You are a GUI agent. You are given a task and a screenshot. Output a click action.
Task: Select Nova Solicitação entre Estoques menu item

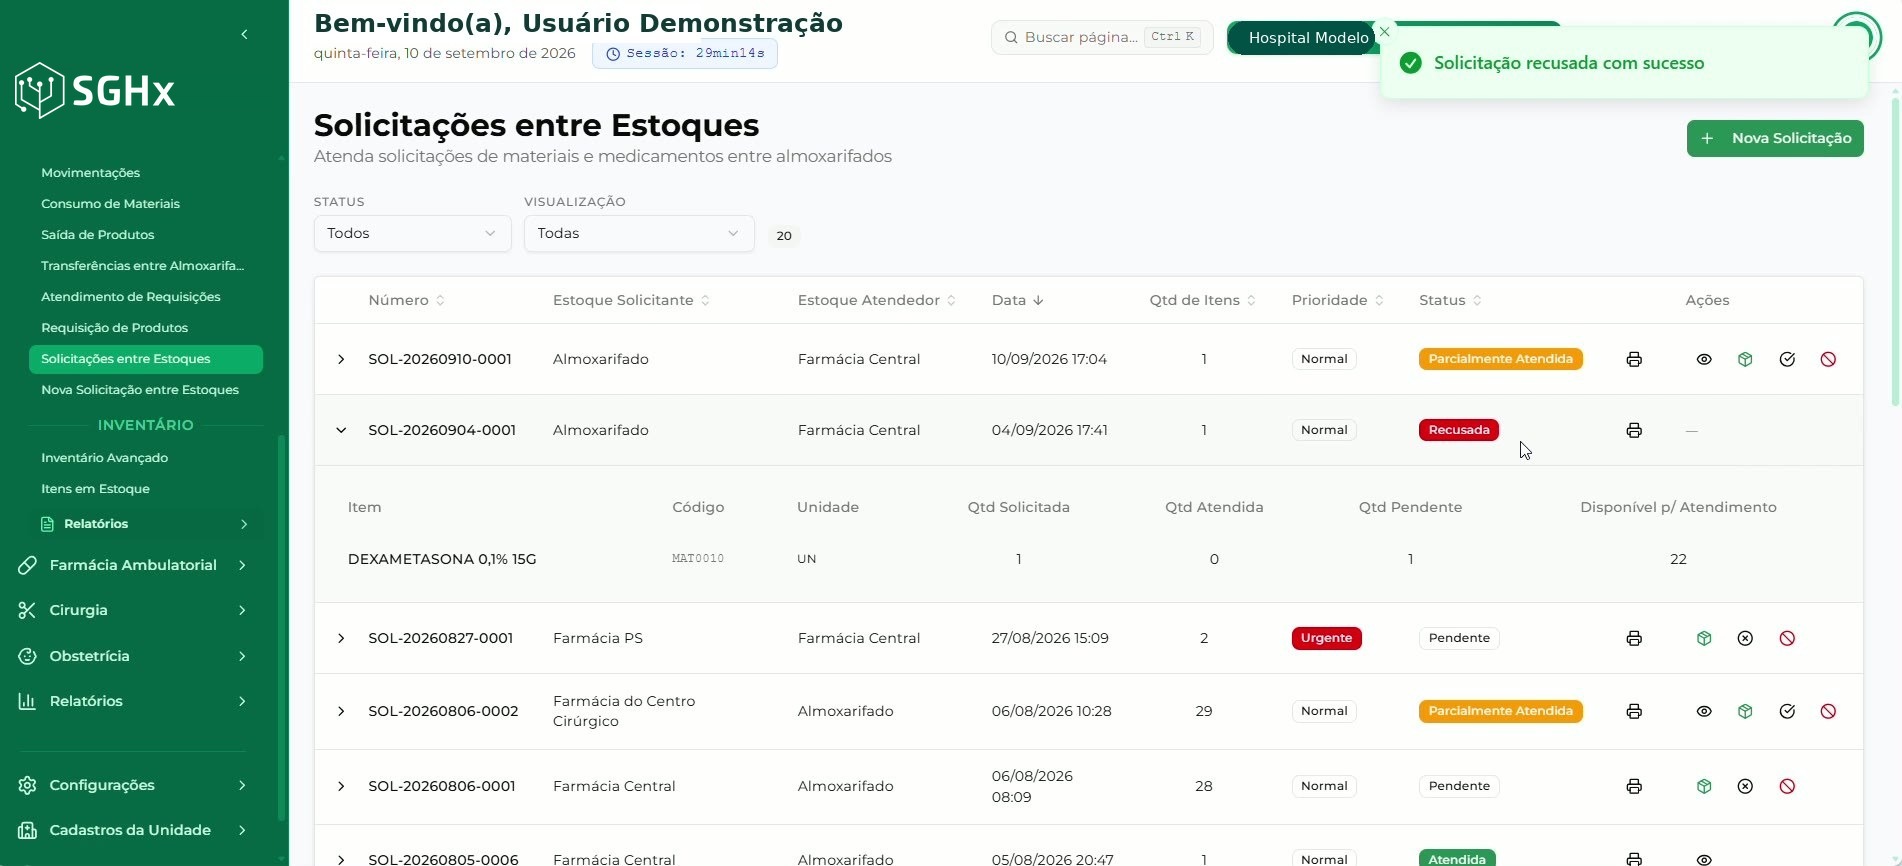click(140, 390)
